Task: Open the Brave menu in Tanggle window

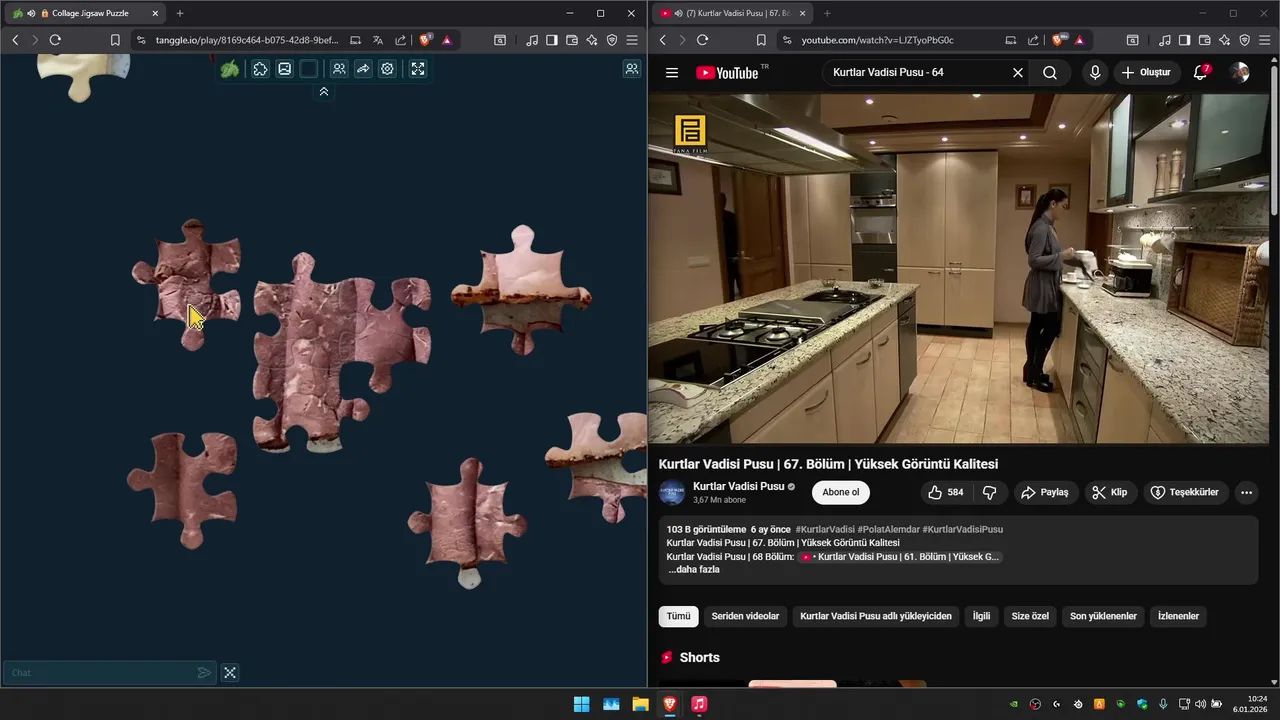Action: click(x=632, y=40)
